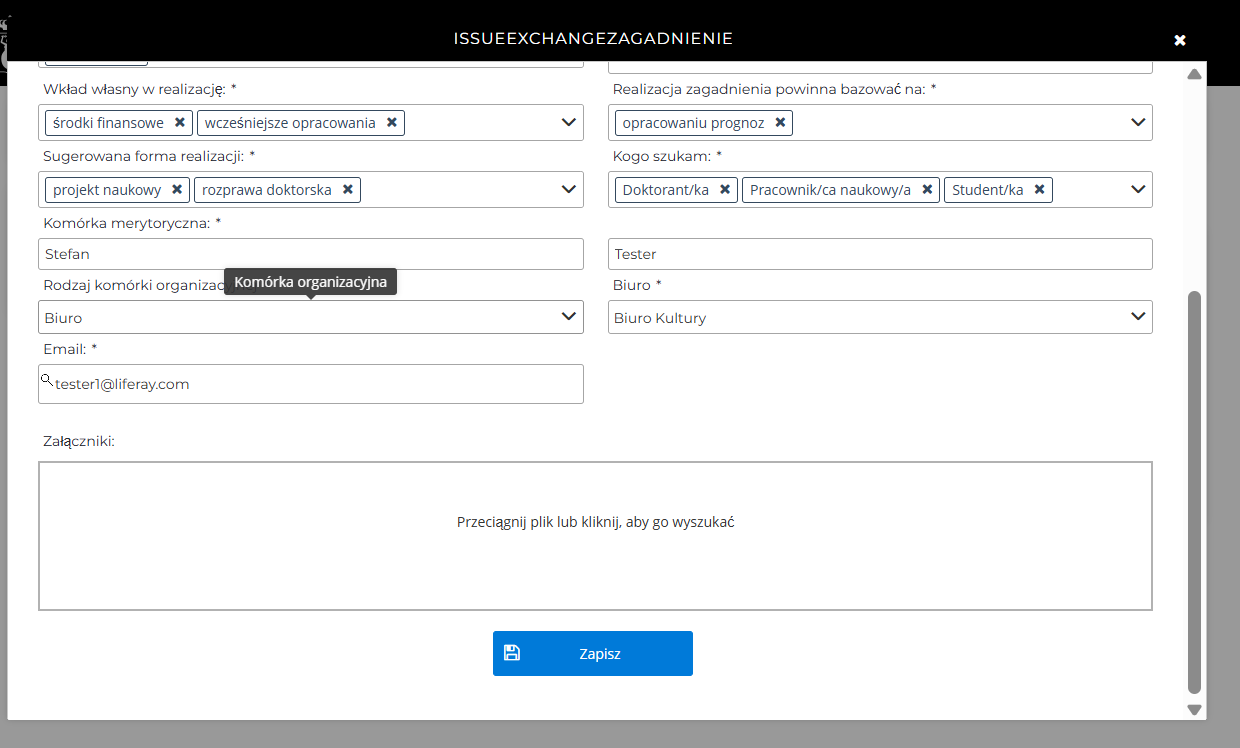Expand the 'Wkład własny w realizację' dropdown

pos(569,123)
